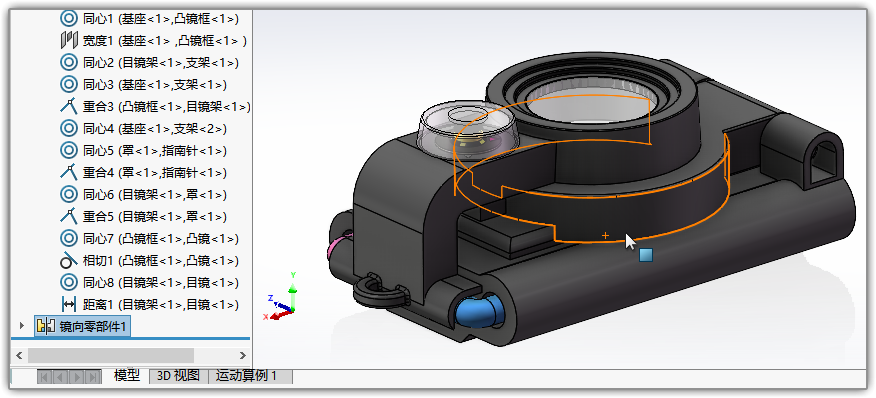Select the 镜向零部件1 feature label
Viewport: 876px width, 398px height.
click(93, 326)
